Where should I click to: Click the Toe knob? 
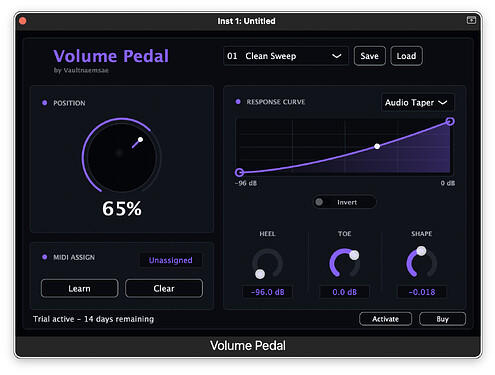pyautogui.click(x=344, y=264)
